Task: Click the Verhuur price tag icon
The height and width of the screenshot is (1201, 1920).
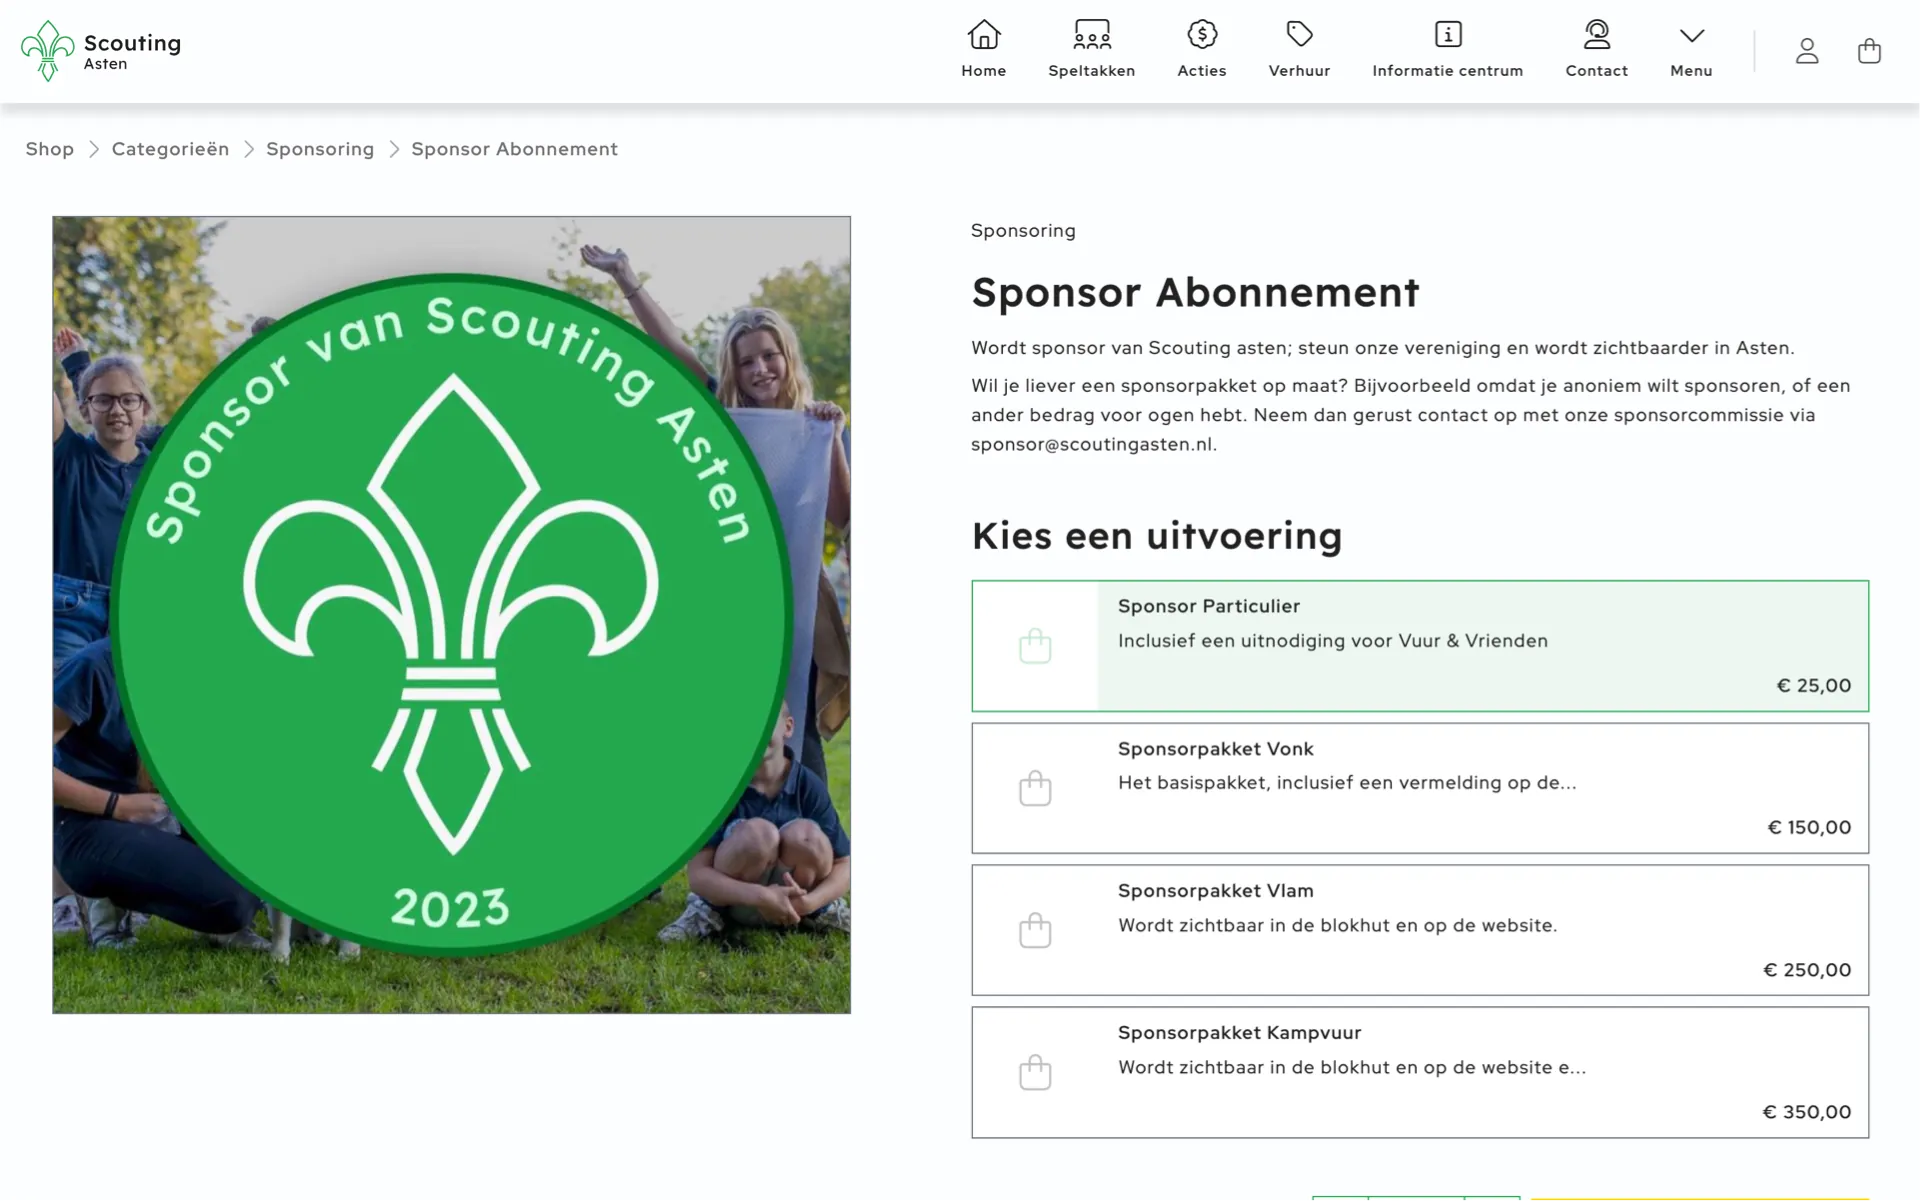Action: [1299, 35]
